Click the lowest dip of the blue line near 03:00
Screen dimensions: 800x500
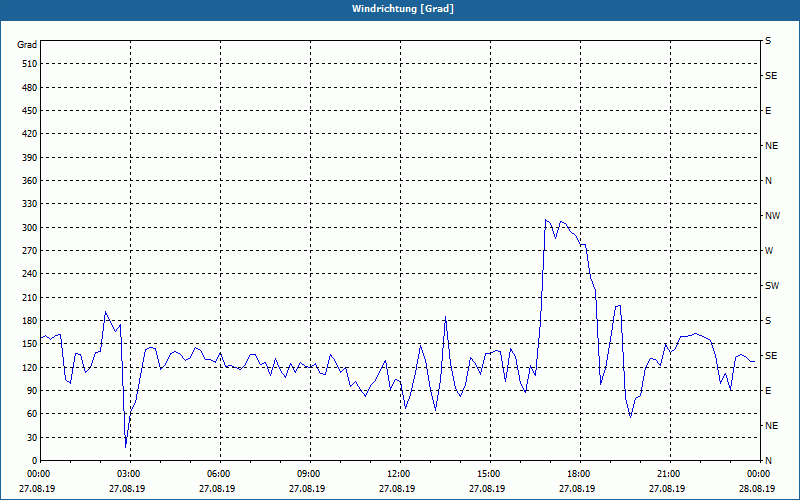tap(126, 447)
